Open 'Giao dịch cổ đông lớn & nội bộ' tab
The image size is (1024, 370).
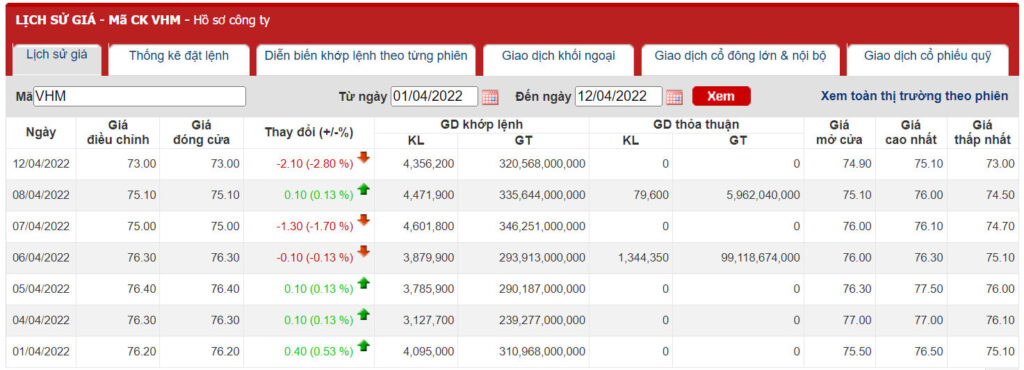coord(740,57)
